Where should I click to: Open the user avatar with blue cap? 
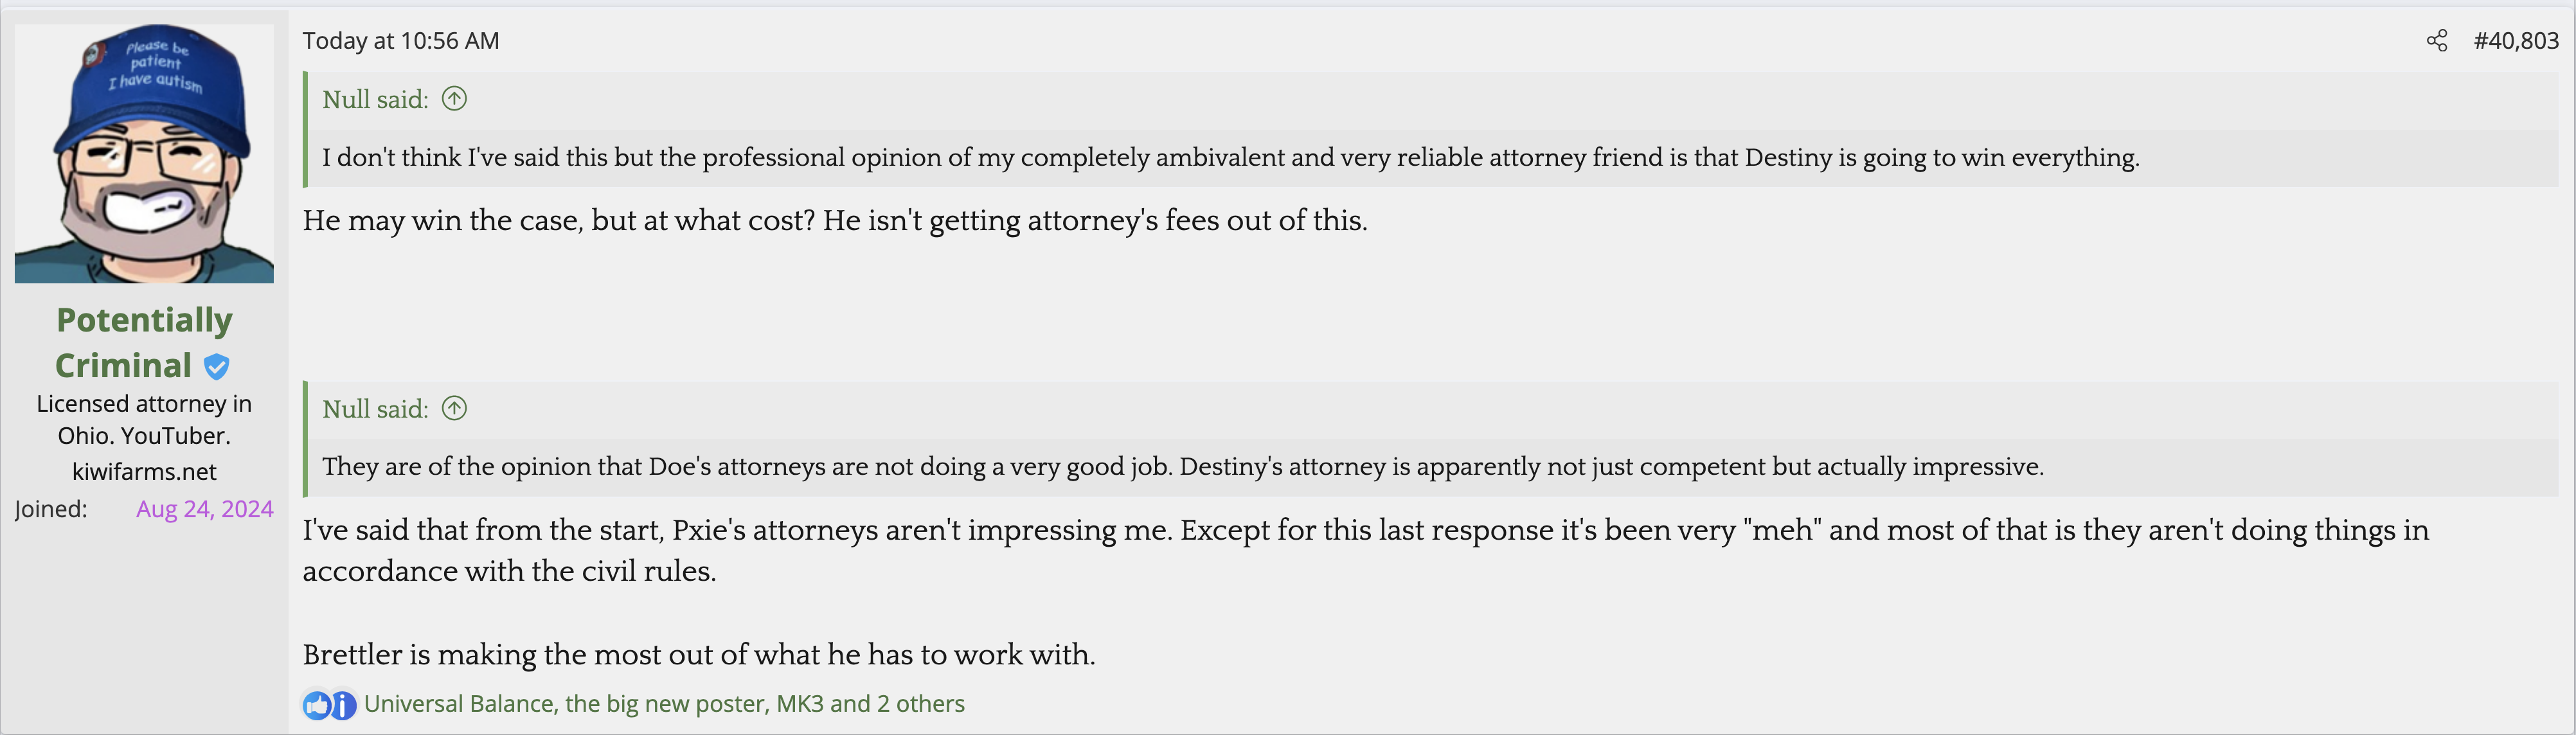coord(144,154)
